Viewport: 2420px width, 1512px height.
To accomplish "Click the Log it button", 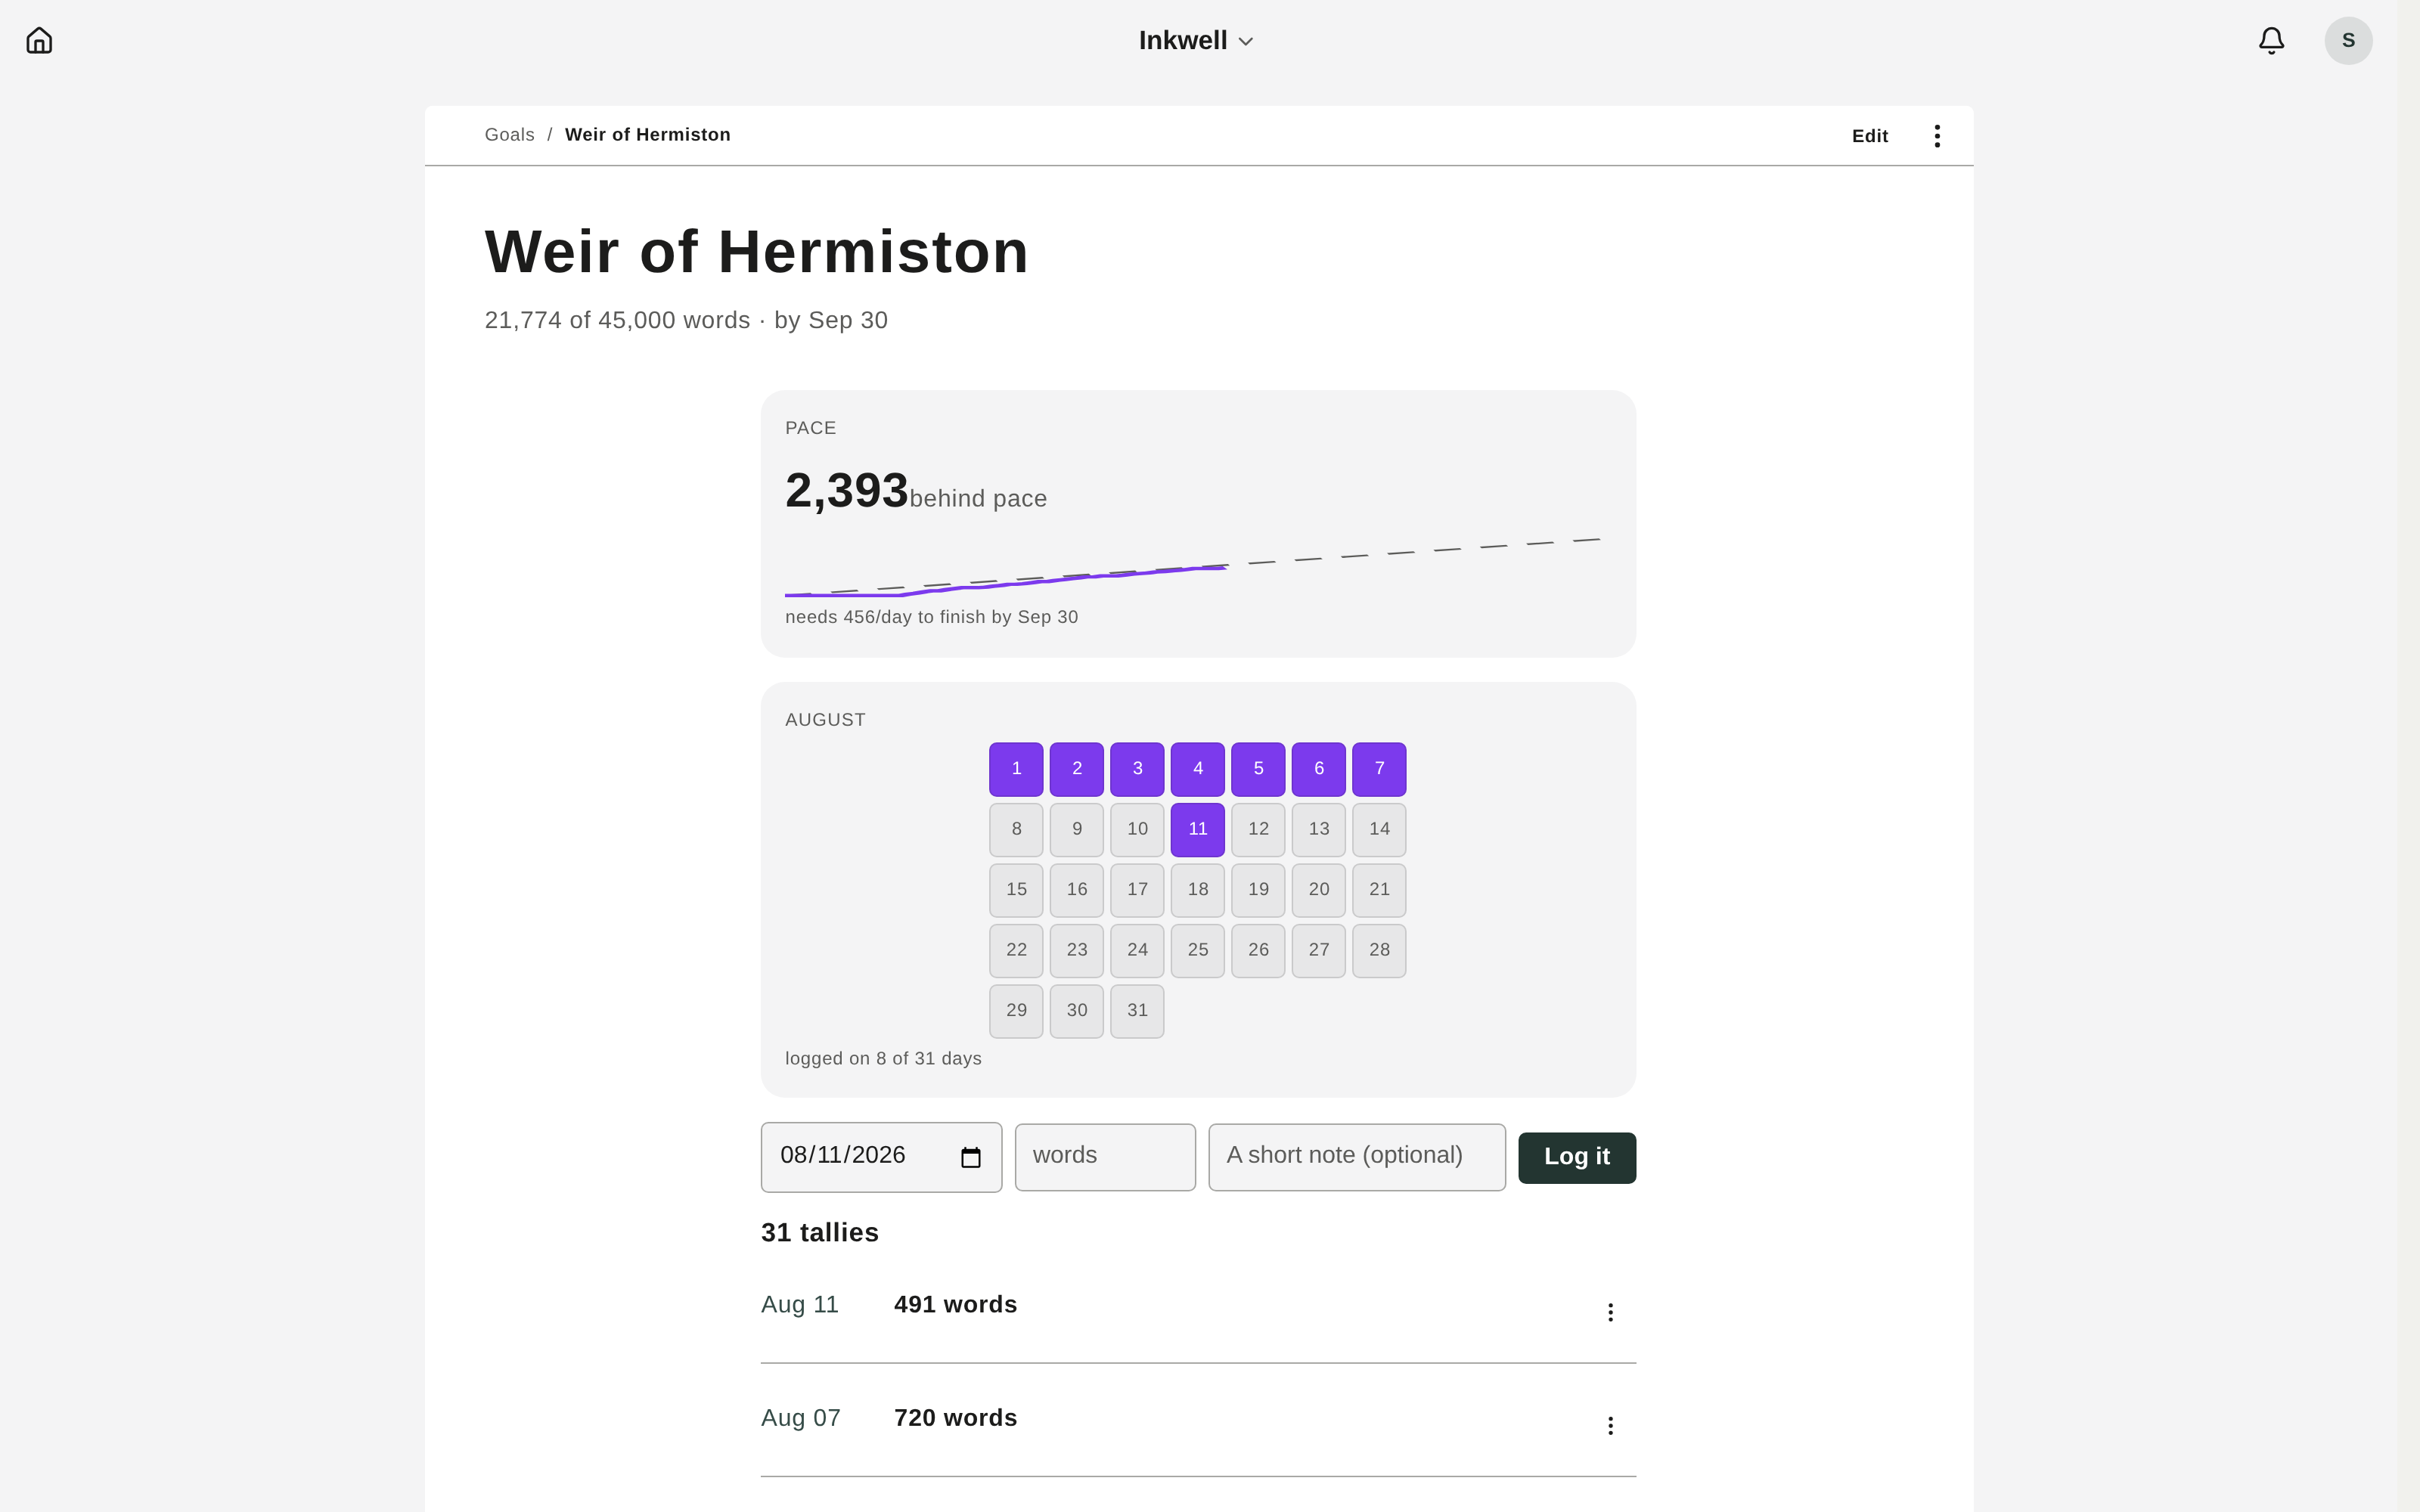I will point(1576,1157).
